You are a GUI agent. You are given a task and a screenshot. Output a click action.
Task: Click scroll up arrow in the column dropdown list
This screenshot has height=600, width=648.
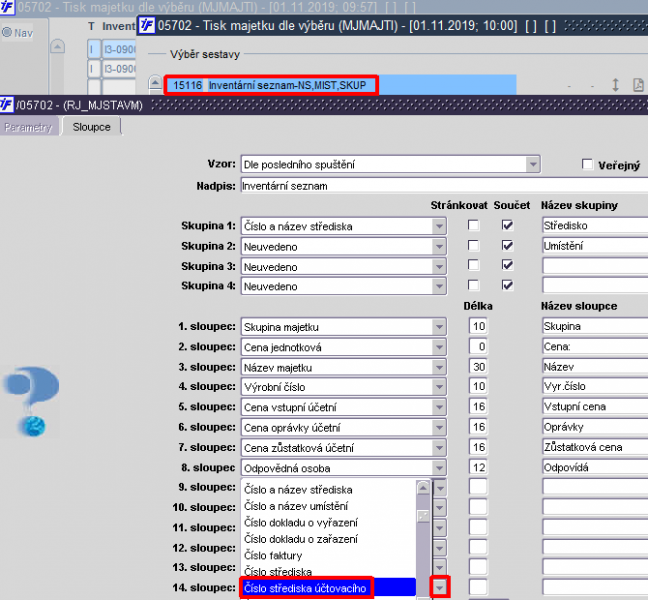[x=423, y=488]
